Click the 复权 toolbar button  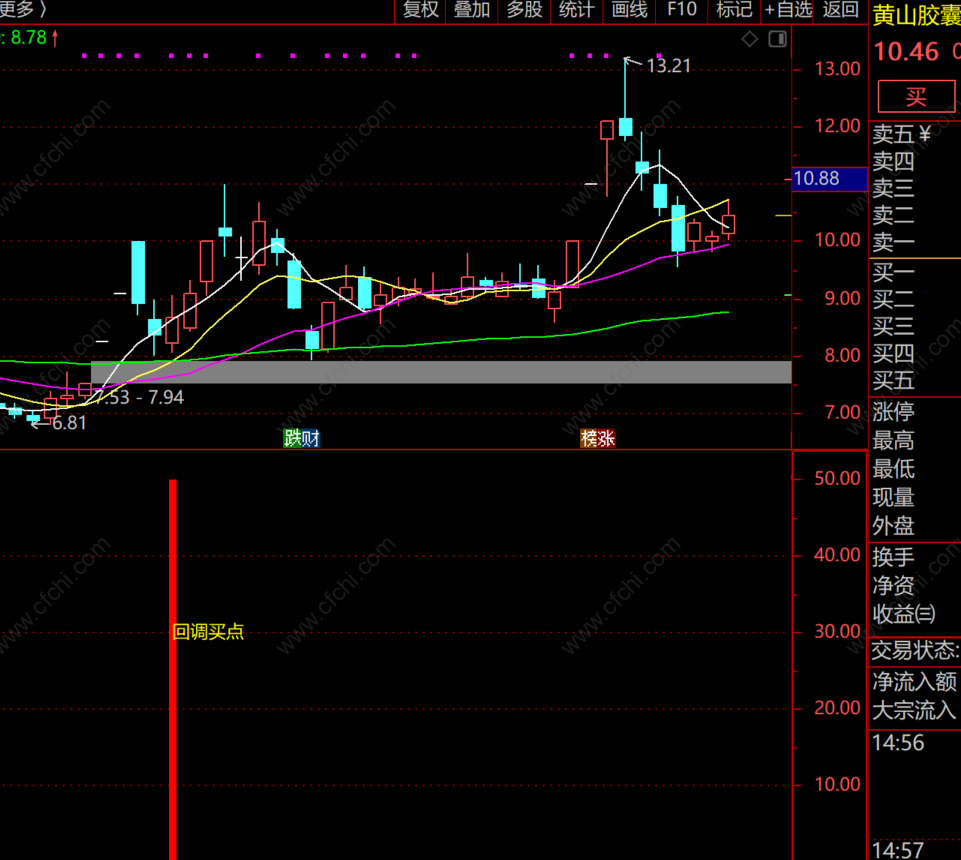[420, 10]
